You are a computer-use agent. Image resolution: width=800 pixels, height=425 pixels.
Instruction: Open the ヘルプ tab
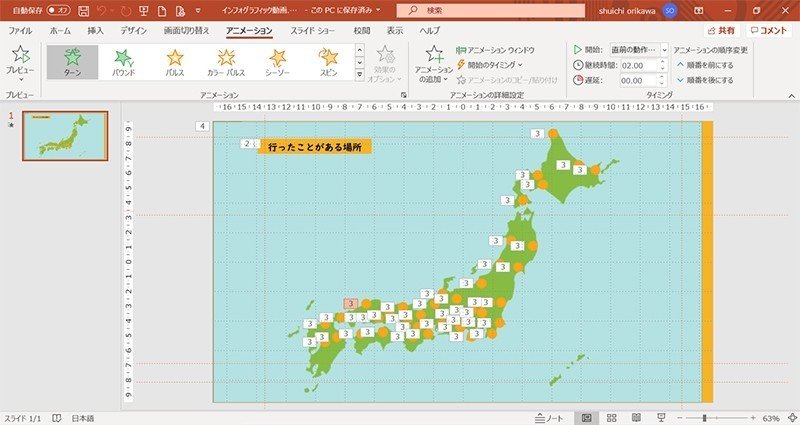[430, 31]
